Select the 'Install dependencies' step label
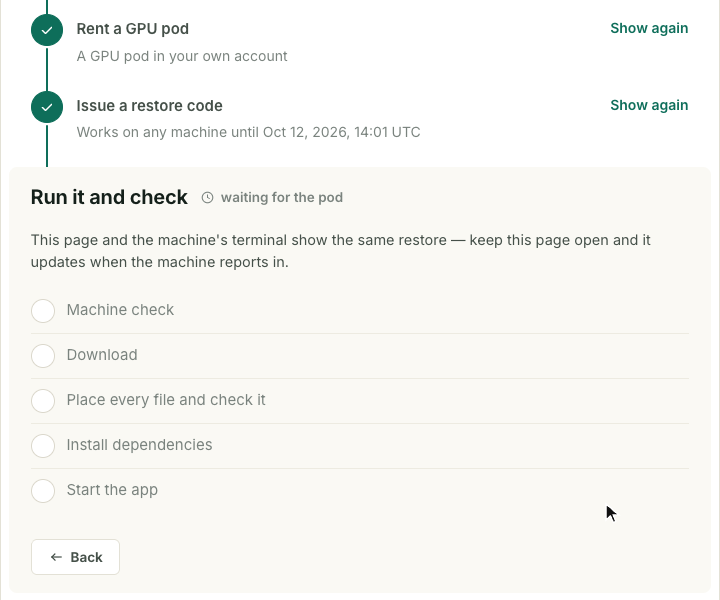This screenshot has height=600, width=720. 139,445
